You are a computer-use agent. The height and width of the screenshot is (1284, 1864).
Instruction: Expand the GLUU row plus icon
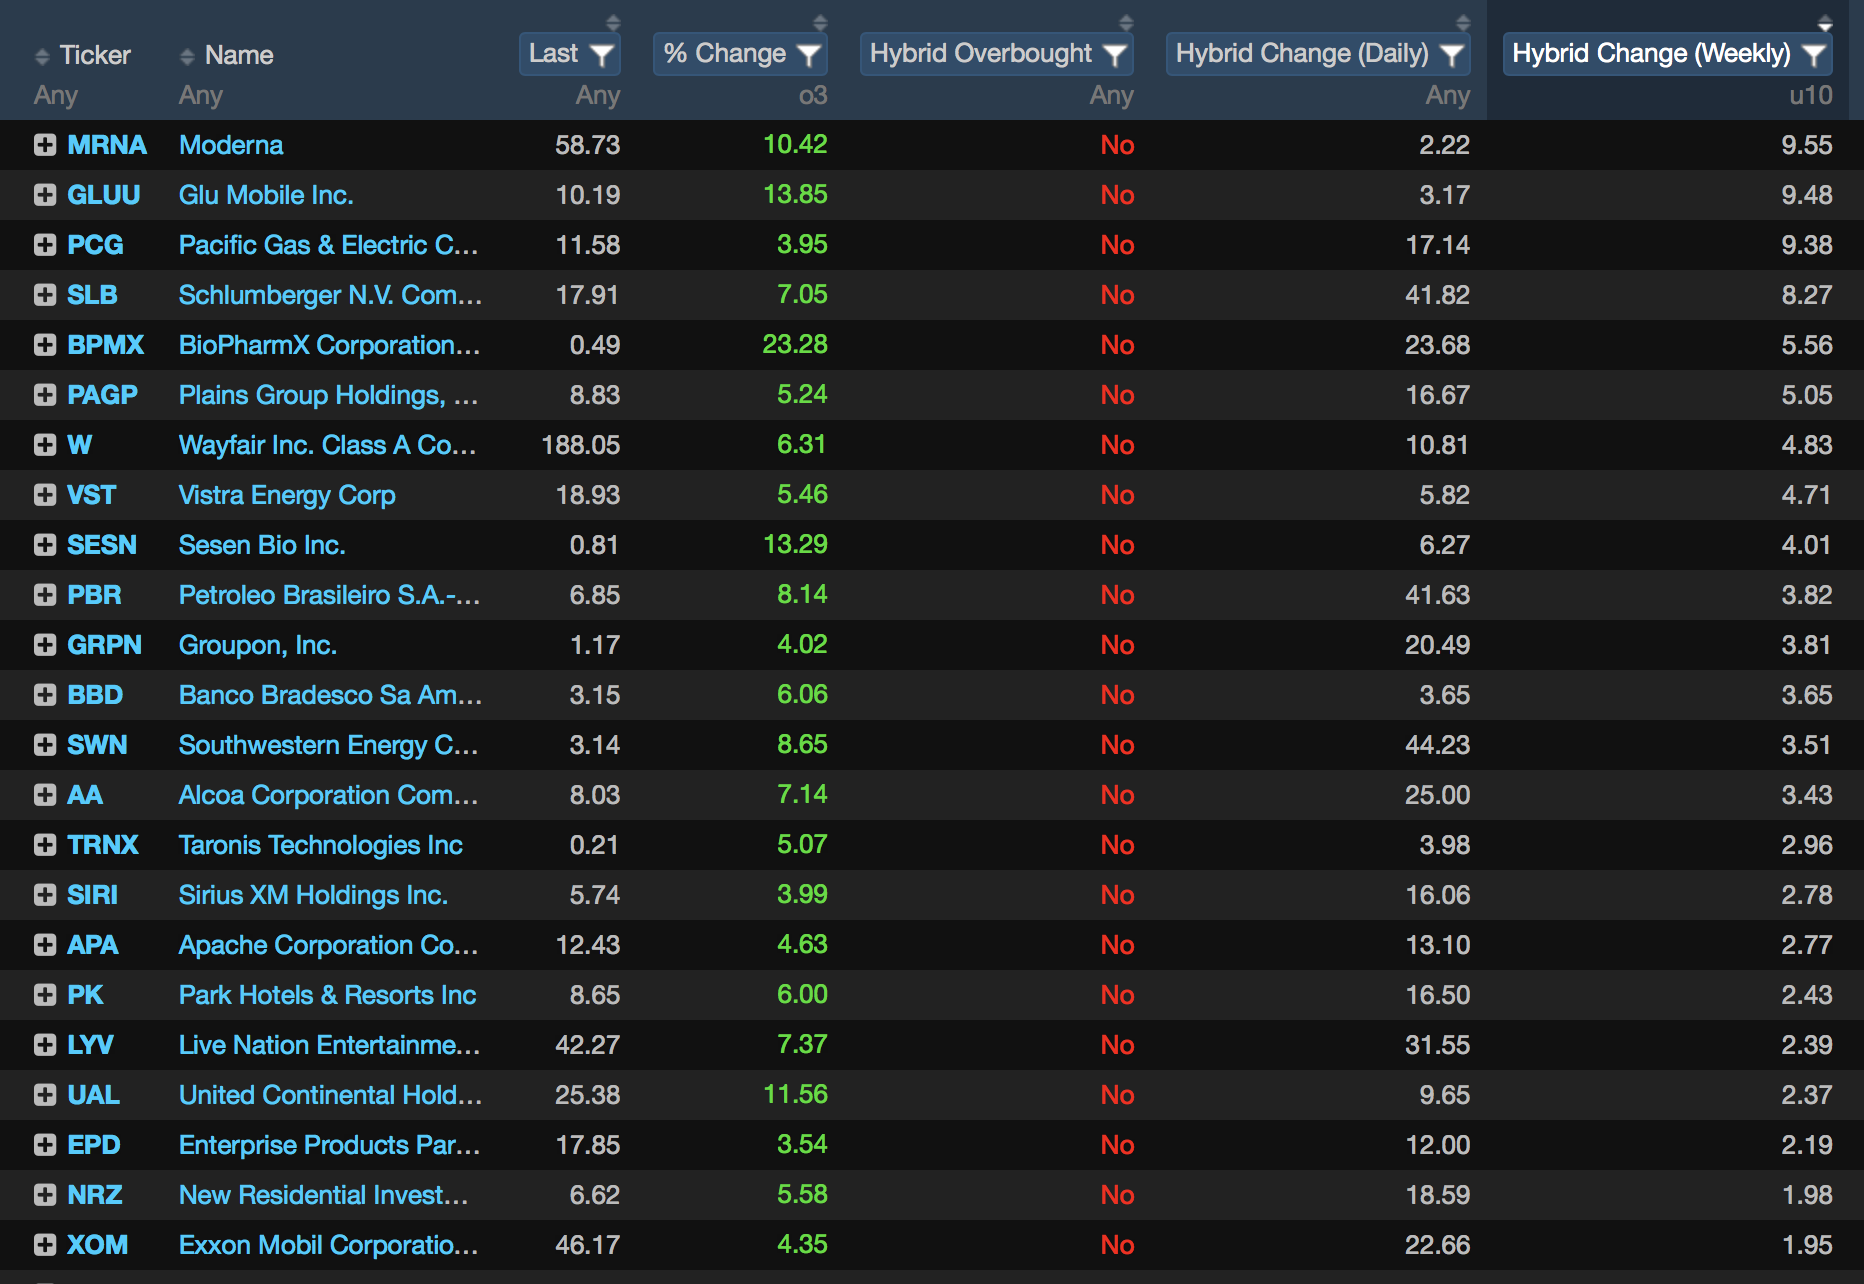tap(44, 195)
